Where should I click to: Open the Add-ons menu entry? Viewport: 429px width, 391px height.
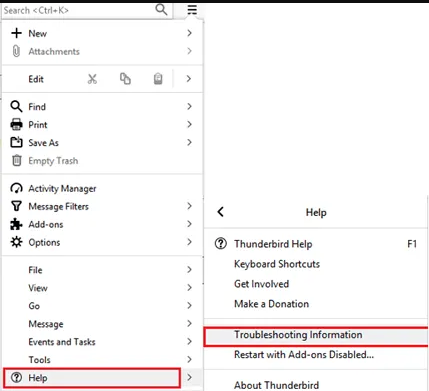tap(102, 224)
